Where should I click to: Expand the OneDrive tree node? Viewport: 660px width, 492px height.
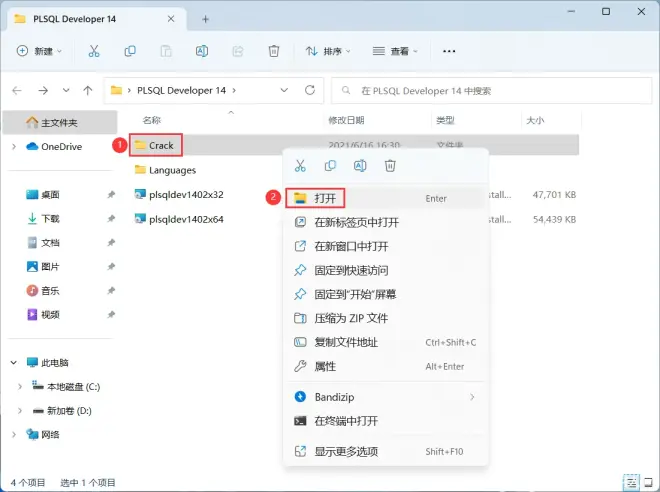14,146
